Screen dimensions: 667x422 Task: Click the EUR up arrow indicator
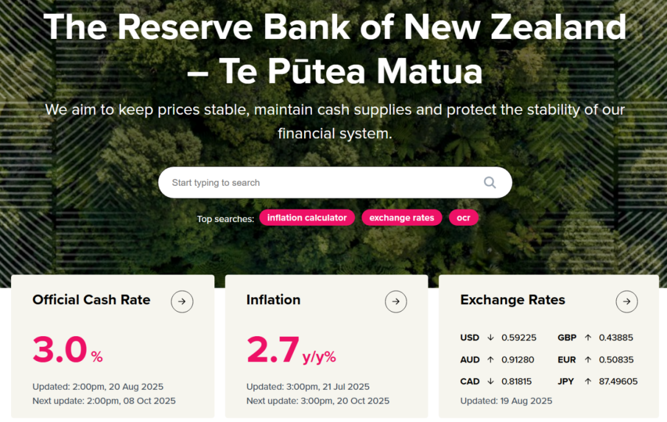pos(588,359)
